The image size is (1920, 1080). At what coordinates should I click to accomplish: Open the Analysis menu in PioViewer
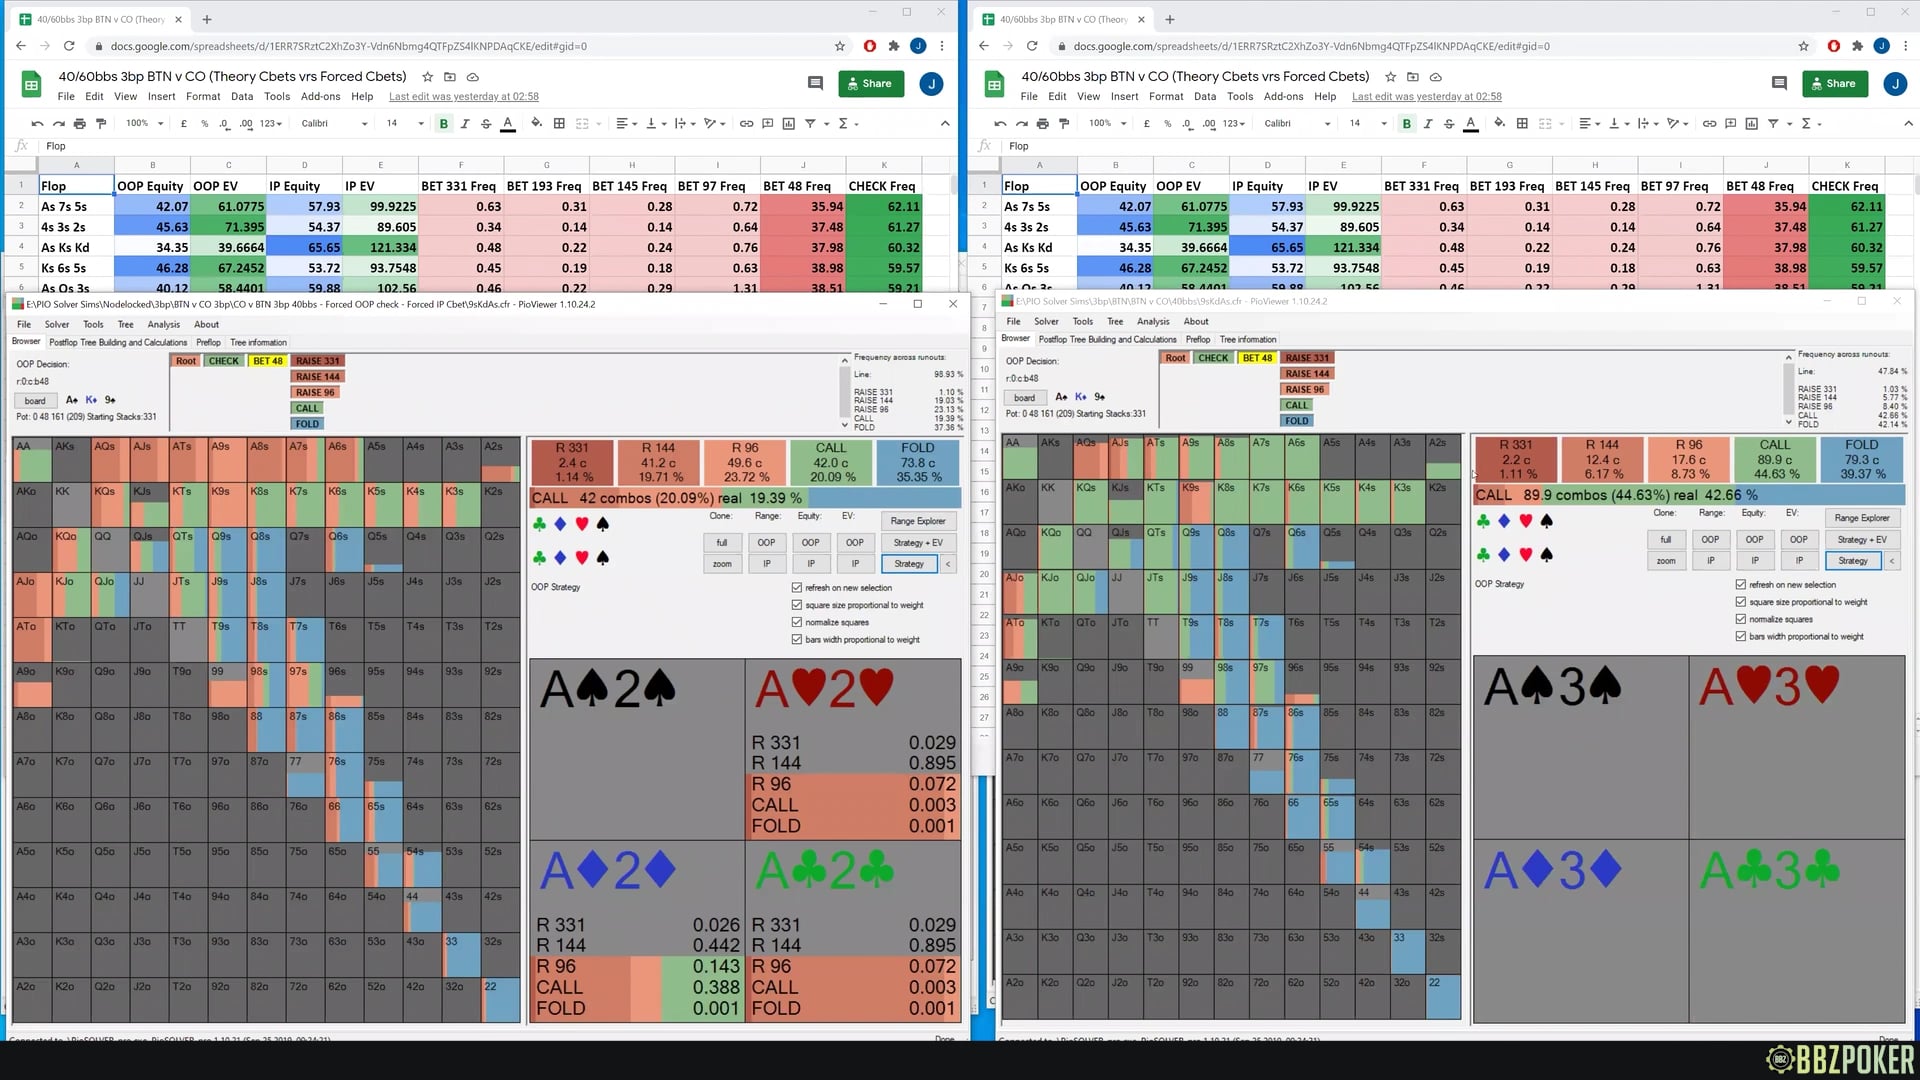[x=164, y=324]
